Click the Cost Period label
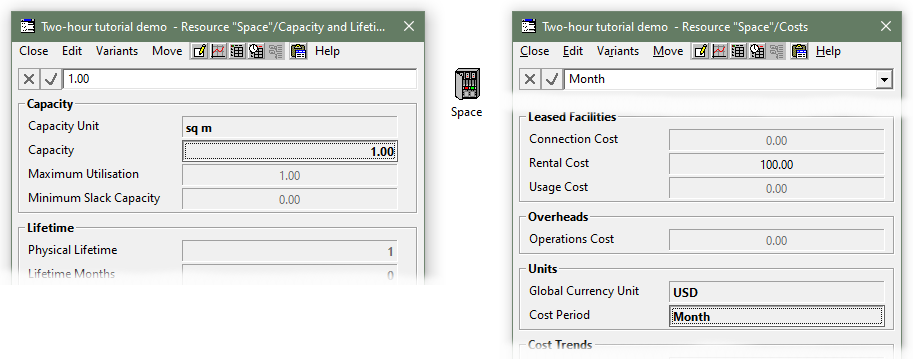The width and height of the screenshot is (913, 364). (x=559, y=315)
